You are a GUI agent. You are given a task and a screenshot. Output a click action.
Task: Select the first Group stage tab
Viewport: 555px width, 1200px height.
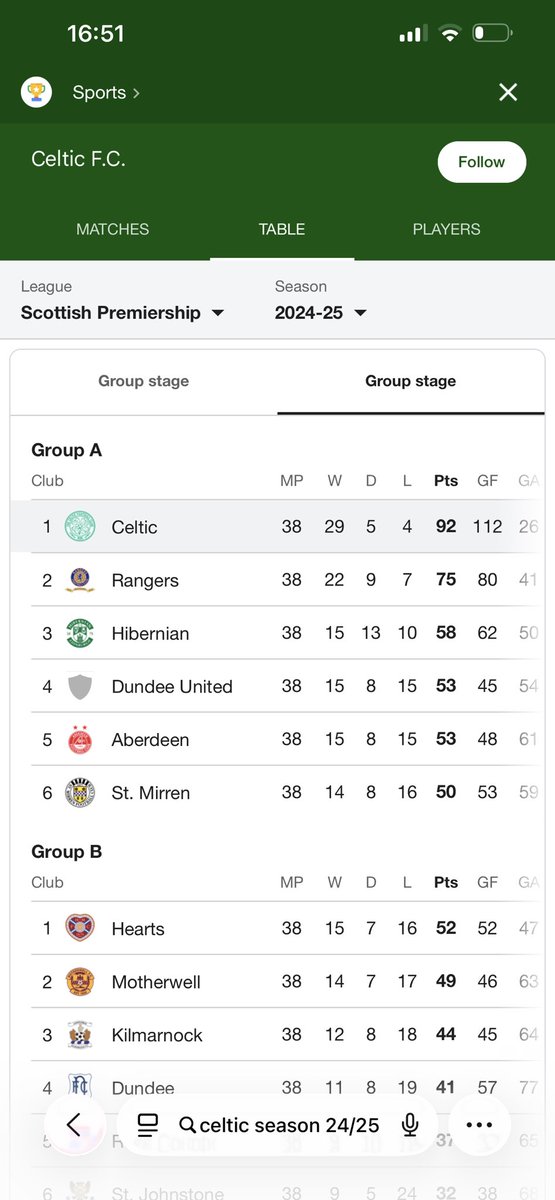[144, 381]
